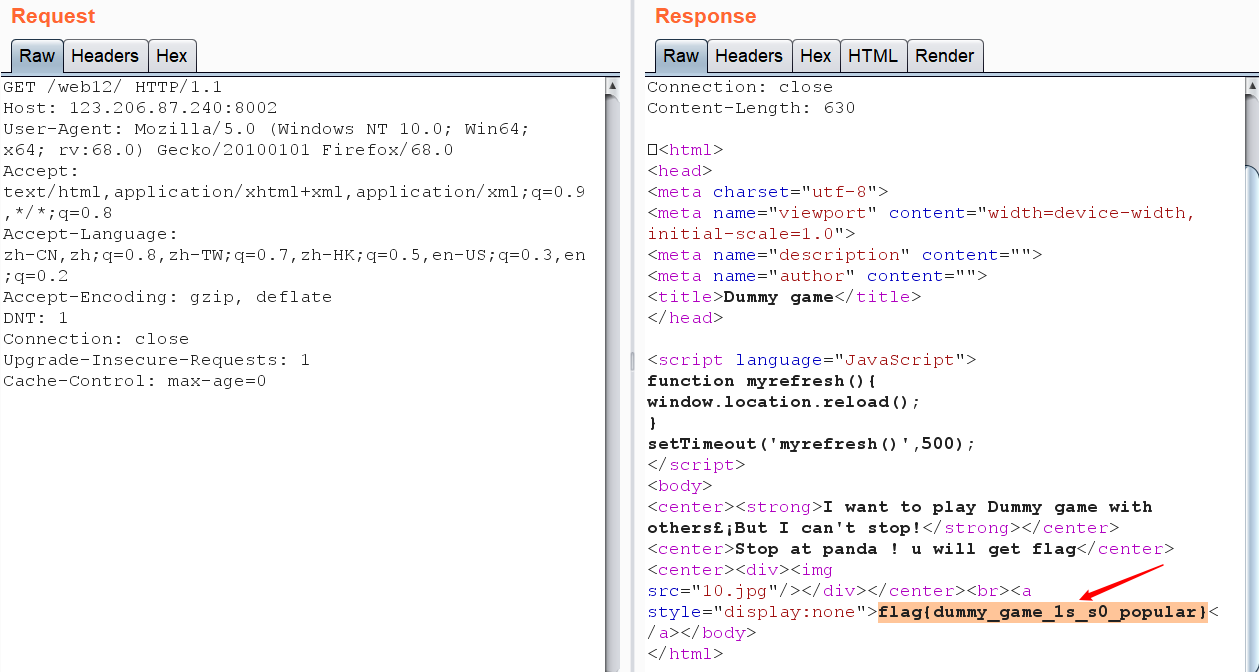Click the closing '</script>' tag line
This screenshot has height=672, width=1259.
click(696, 465)
